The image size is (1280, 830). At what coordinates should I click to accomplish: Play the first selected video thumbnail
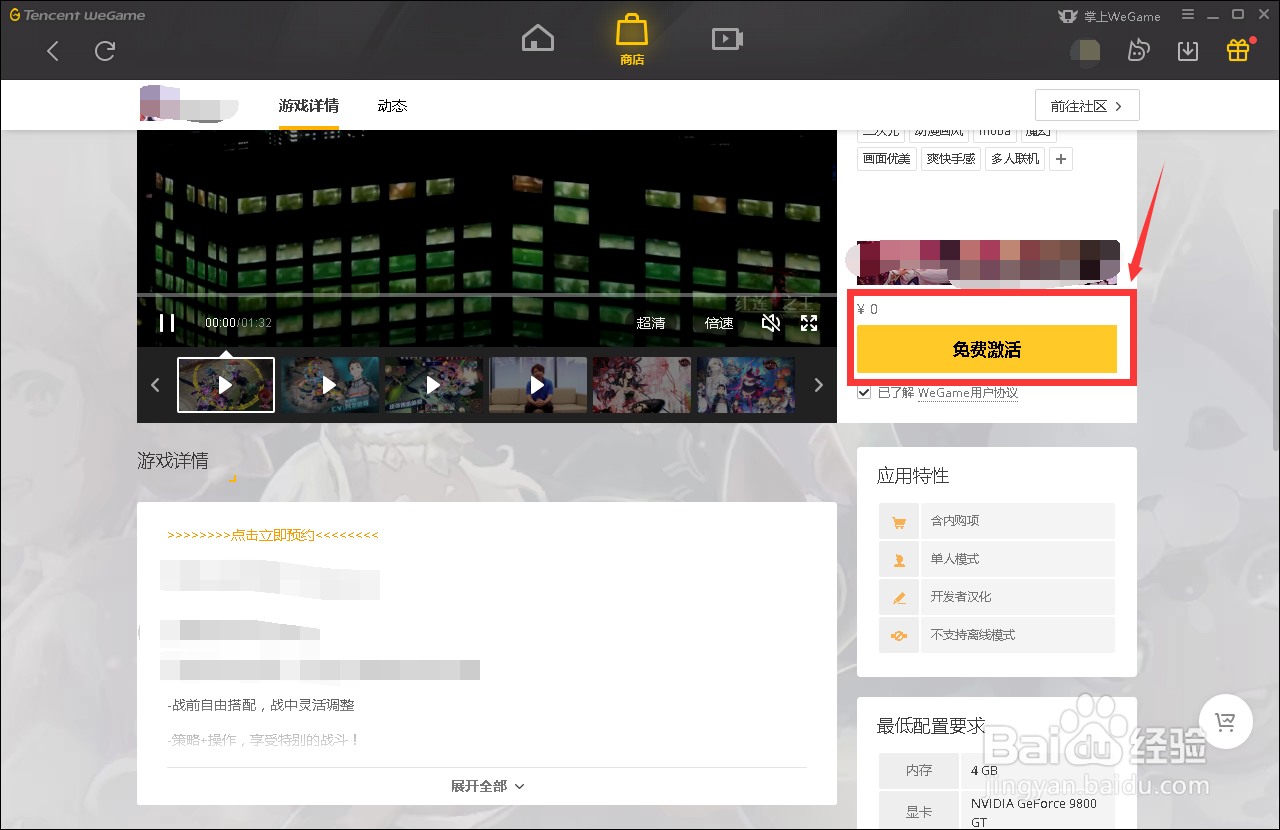[226, 385]
